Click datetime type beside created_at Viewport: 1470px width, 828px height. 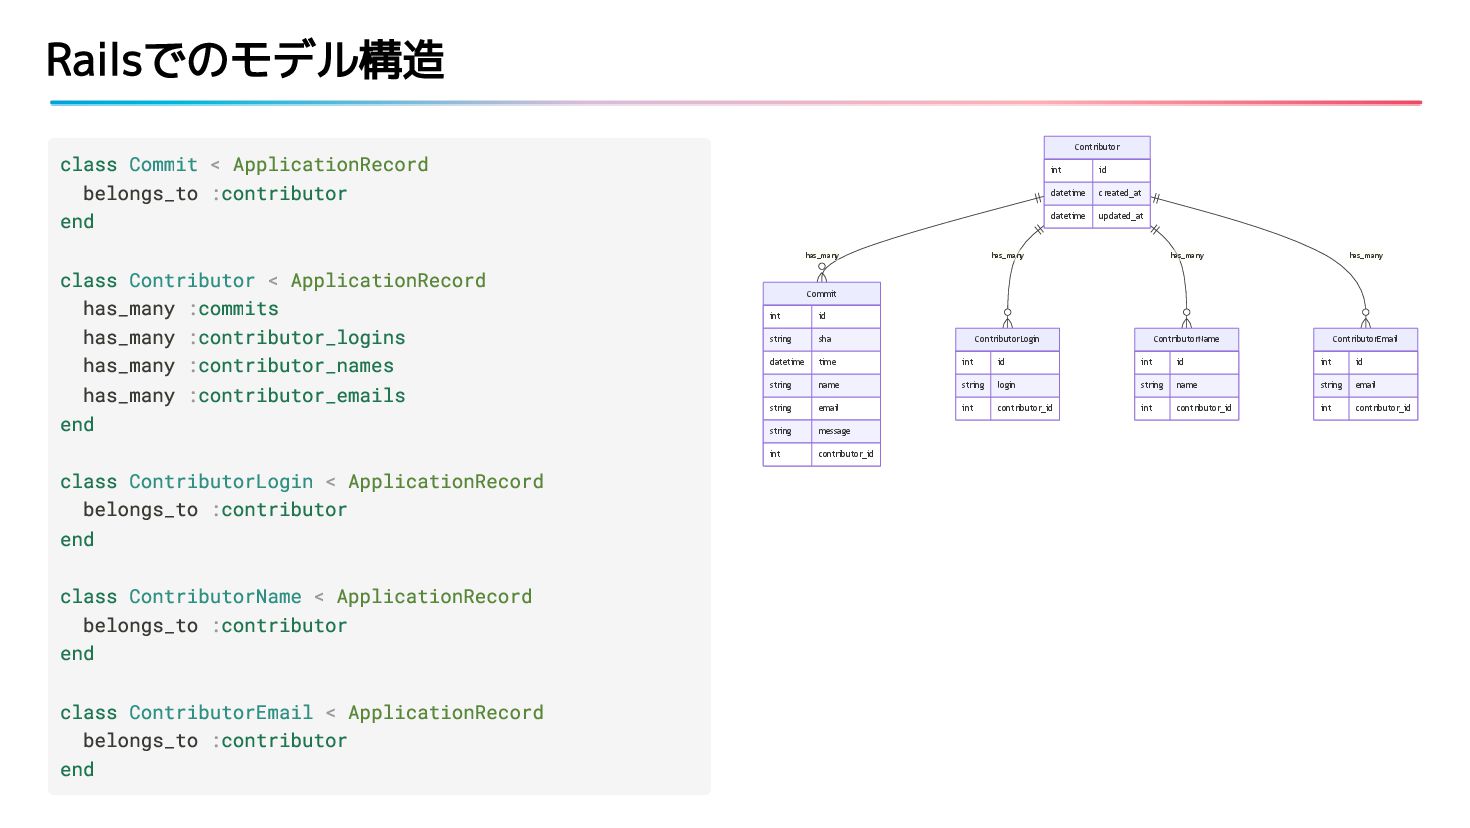pyautogui.click(x=1068, y=193)
